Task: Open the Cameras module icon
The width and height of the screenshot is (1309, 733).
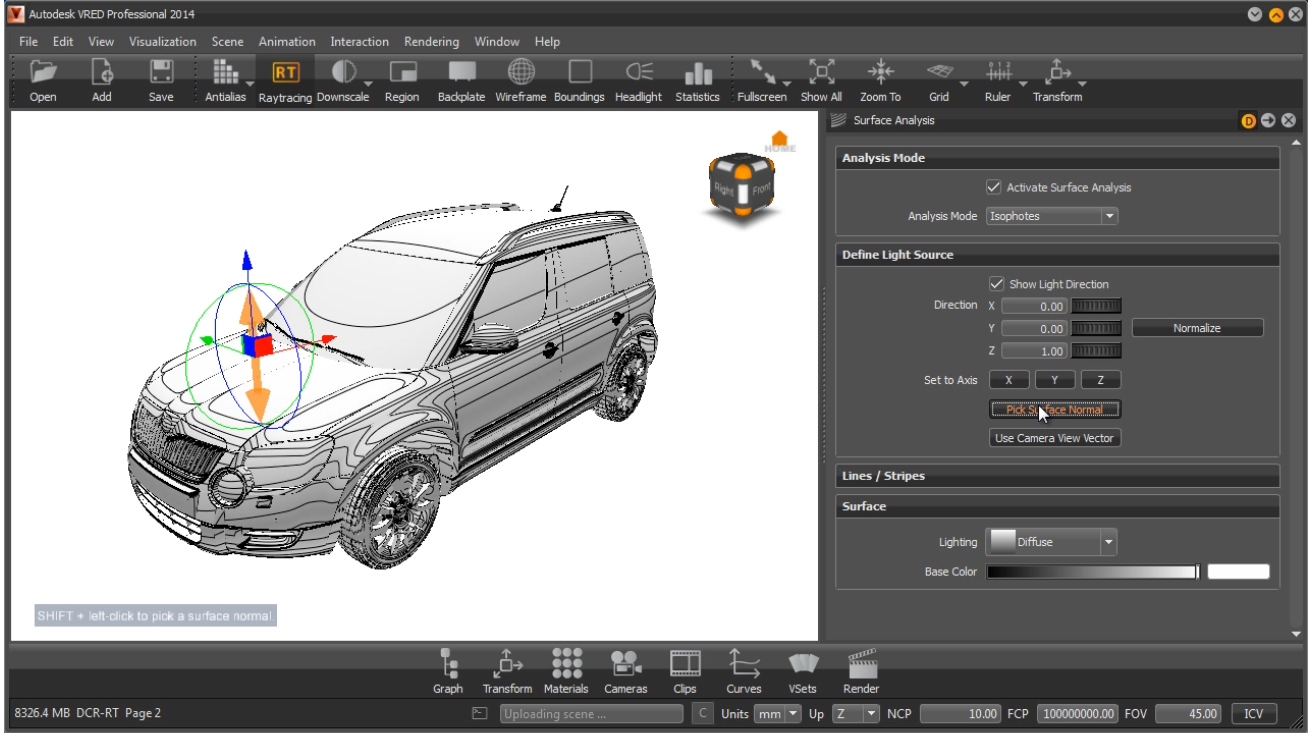Action: tap(626, 663)
